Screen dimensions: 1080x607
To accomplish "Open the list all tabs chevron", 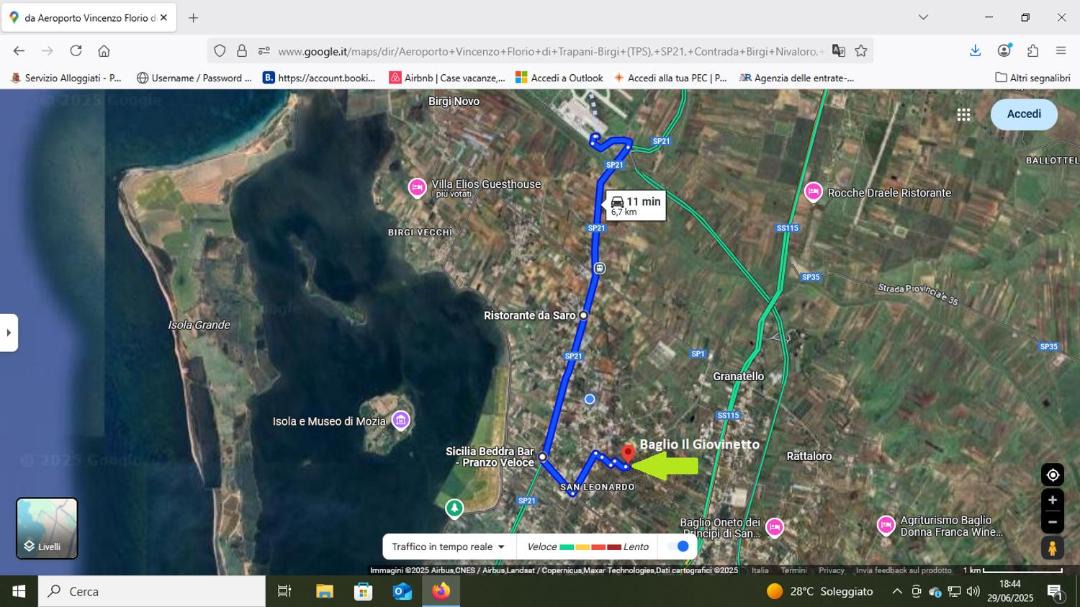I will [923, 17].
